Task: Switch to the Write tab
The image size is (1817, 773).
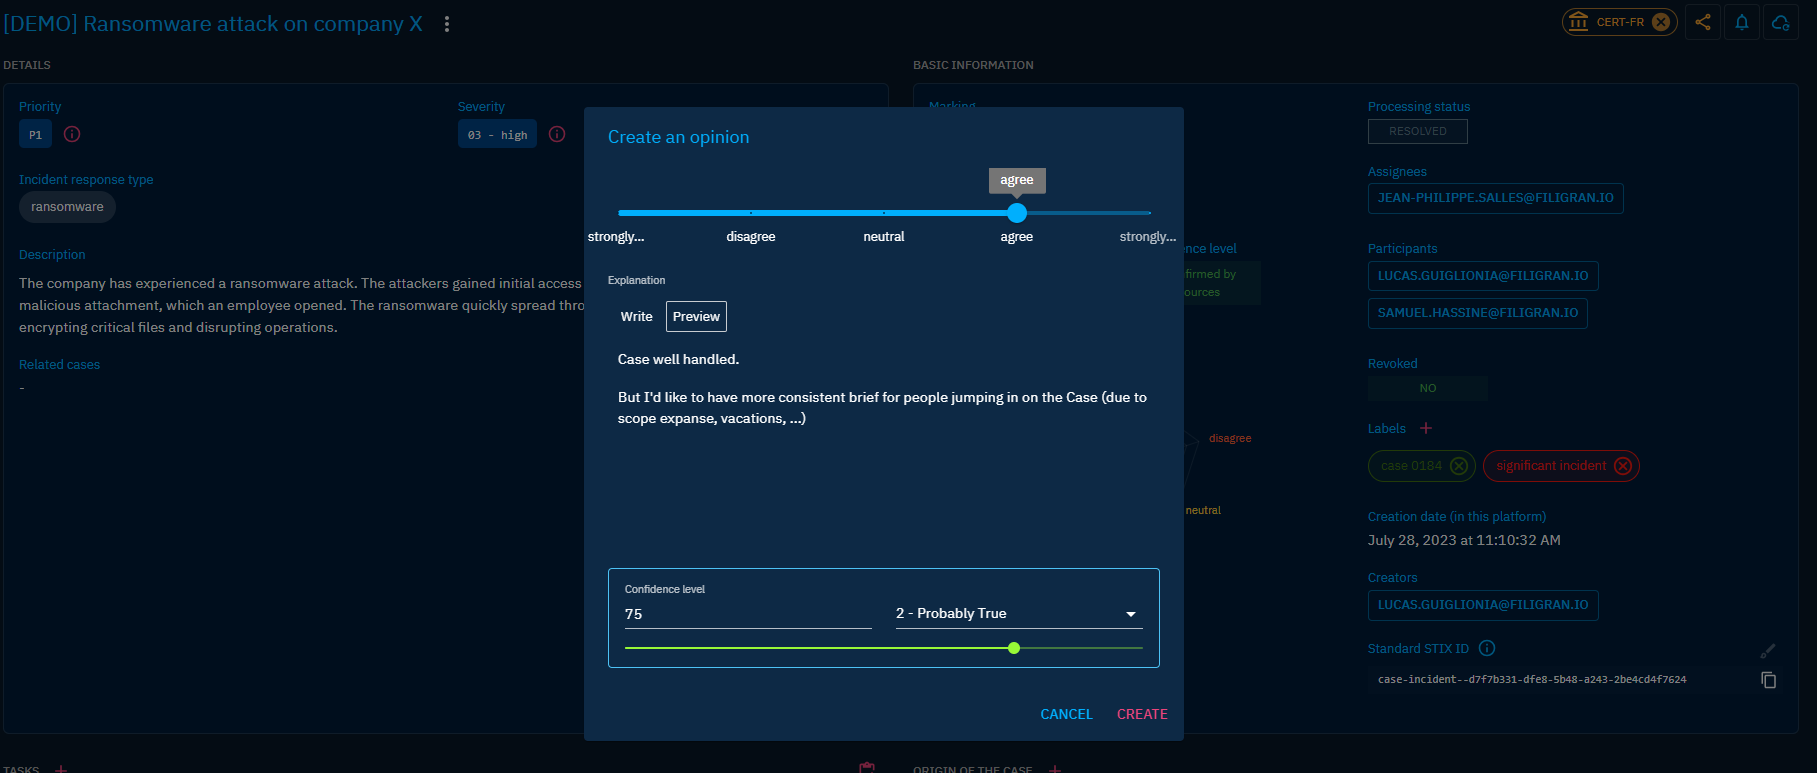Action: [x=636, y=317]
